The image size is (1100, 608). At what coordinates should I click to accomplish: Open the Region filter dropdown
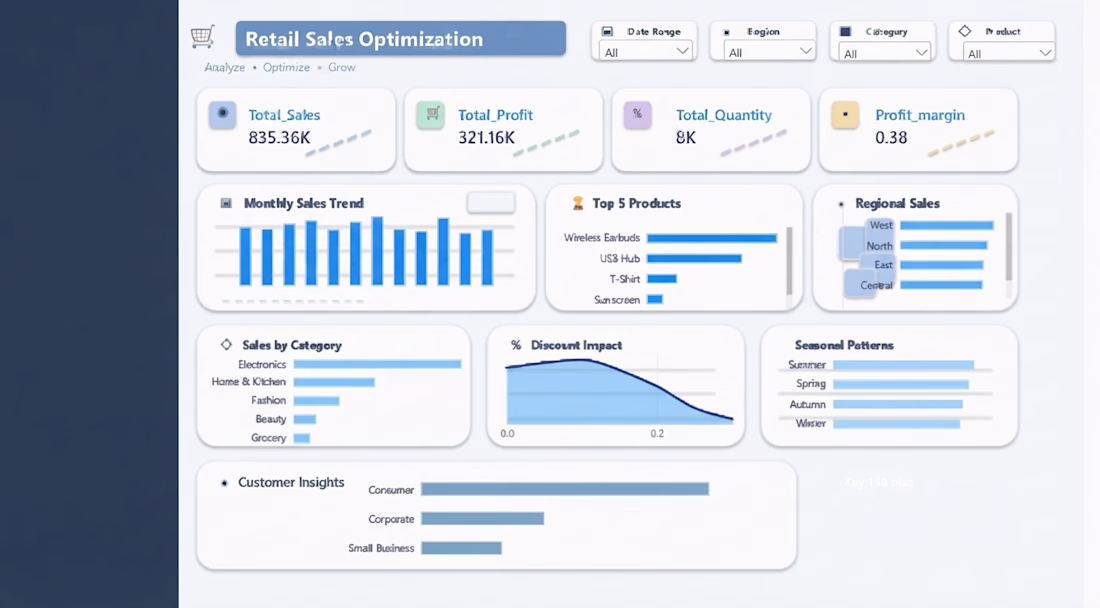click(x=769, y=52)
